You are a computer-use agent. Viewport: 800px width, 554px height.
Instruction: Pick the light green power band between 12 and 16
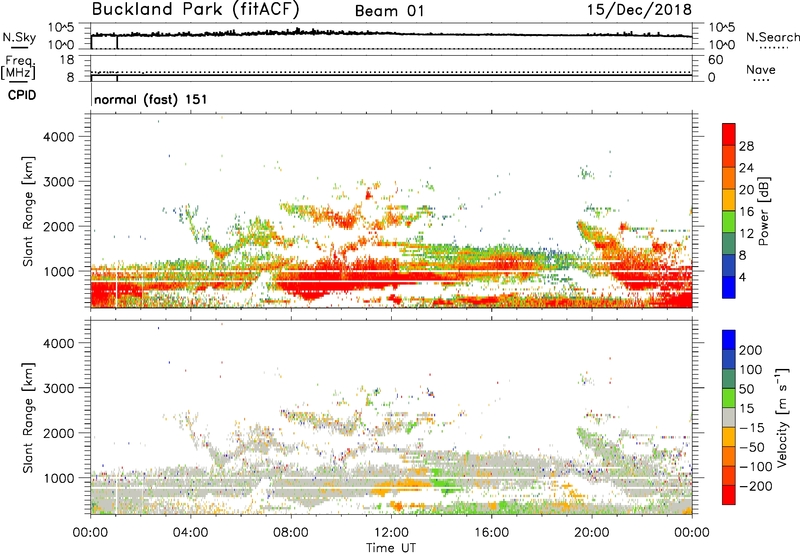coord(729,222)
